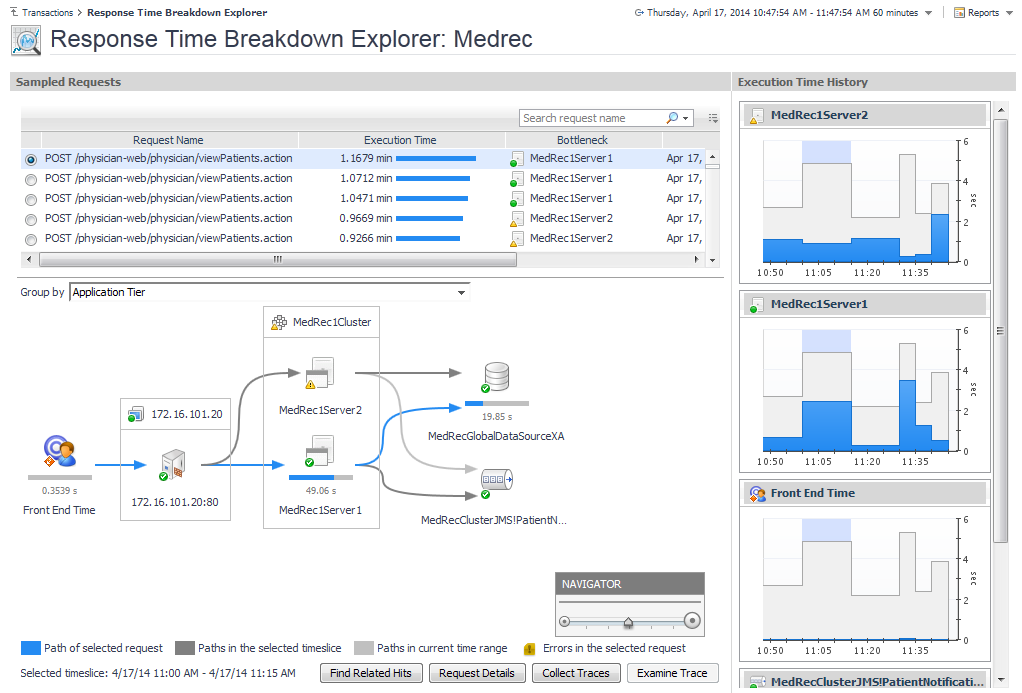Go to Transactions breadcrumb
The width and height of the screenshot is (1022, 693).
49,13
